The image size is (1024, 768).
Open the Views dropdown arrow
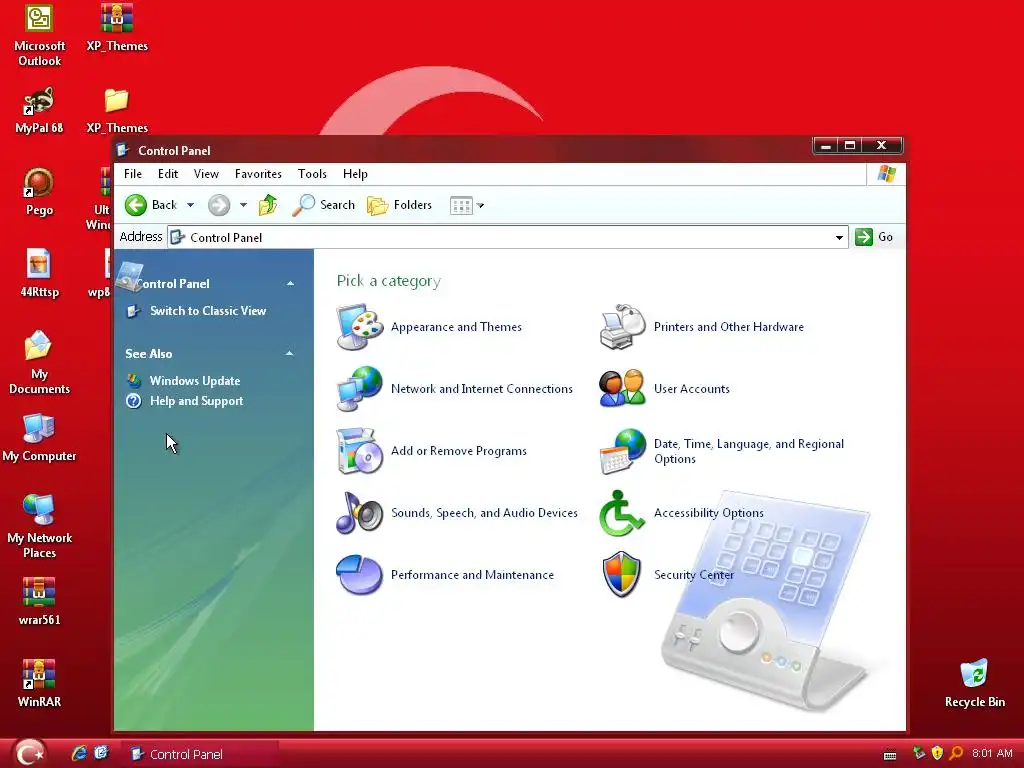pyautogui.click(x=480, y=206)
